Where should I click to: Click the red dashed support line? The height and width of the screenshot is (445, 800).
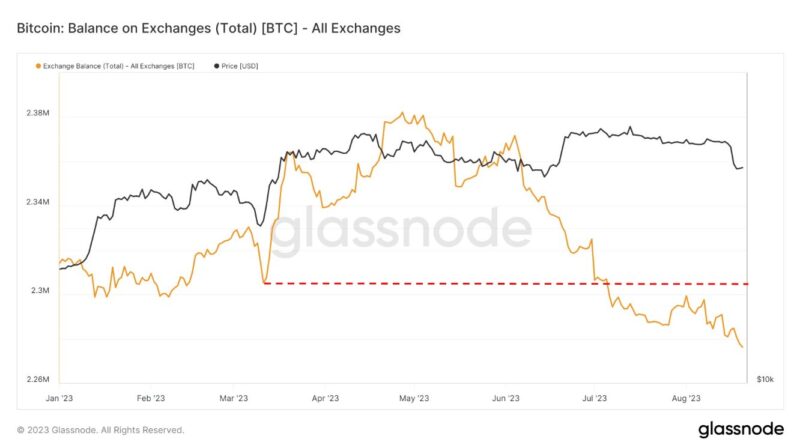click(x=500, y=284)
